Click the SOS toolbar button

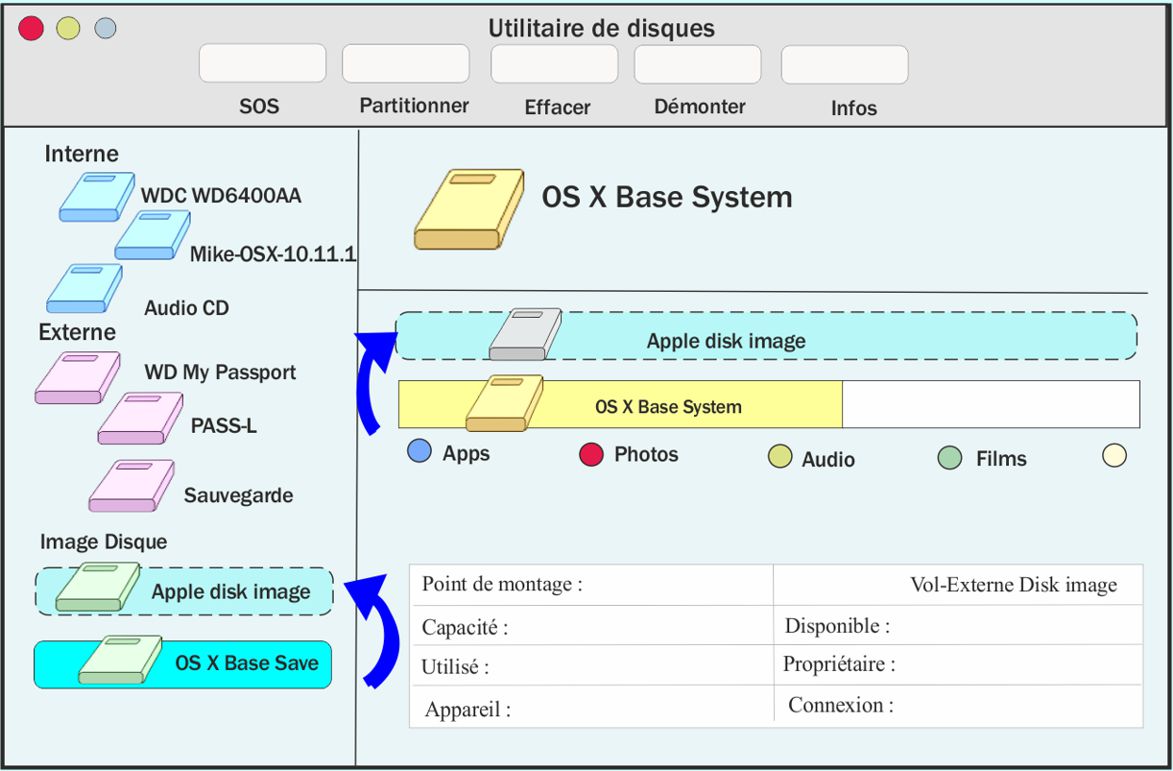tap(262, 64)
